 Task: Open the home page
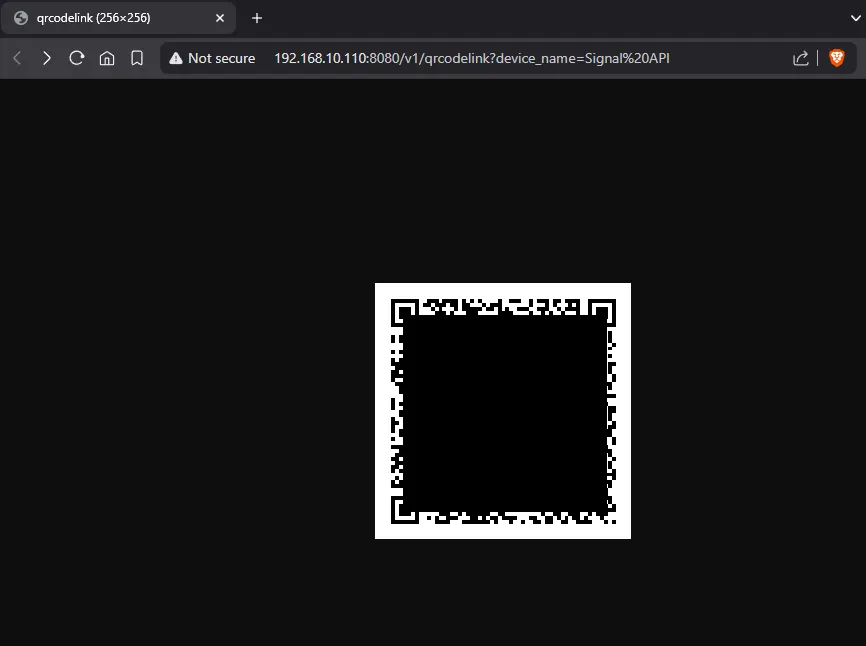click(x=107, y=58)
